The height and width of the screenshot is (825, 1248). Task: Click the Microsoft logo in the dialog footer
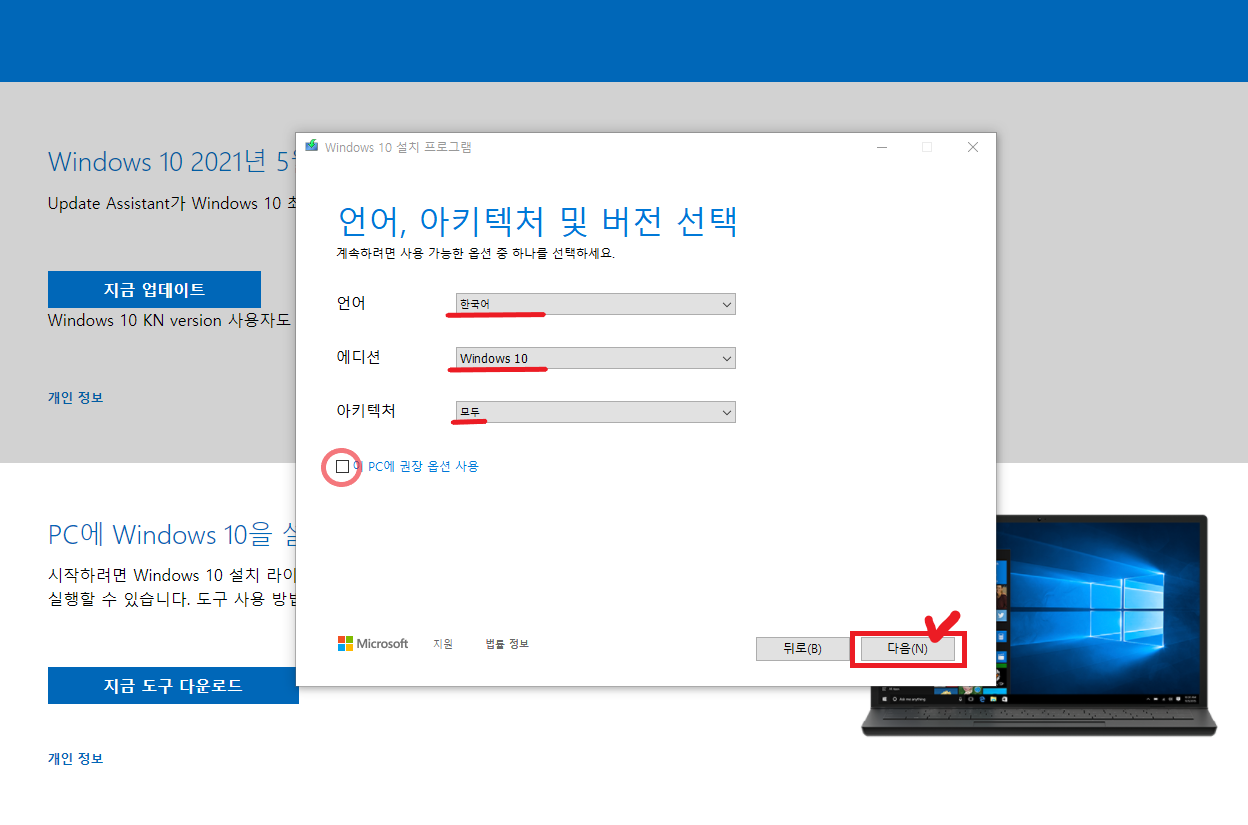click(x=373, y=644)
